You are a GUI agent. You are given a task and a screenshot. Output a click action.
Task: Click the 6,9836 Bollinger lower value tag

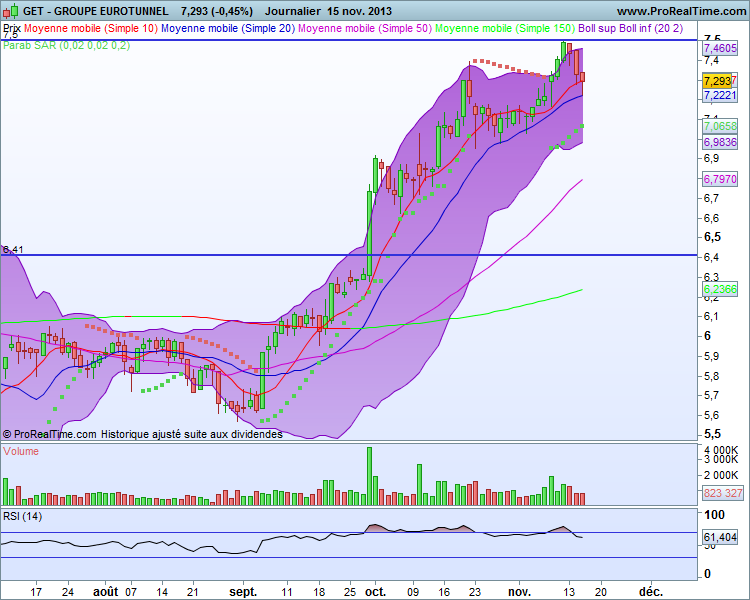pyautogui.click(x=720, y=142)
